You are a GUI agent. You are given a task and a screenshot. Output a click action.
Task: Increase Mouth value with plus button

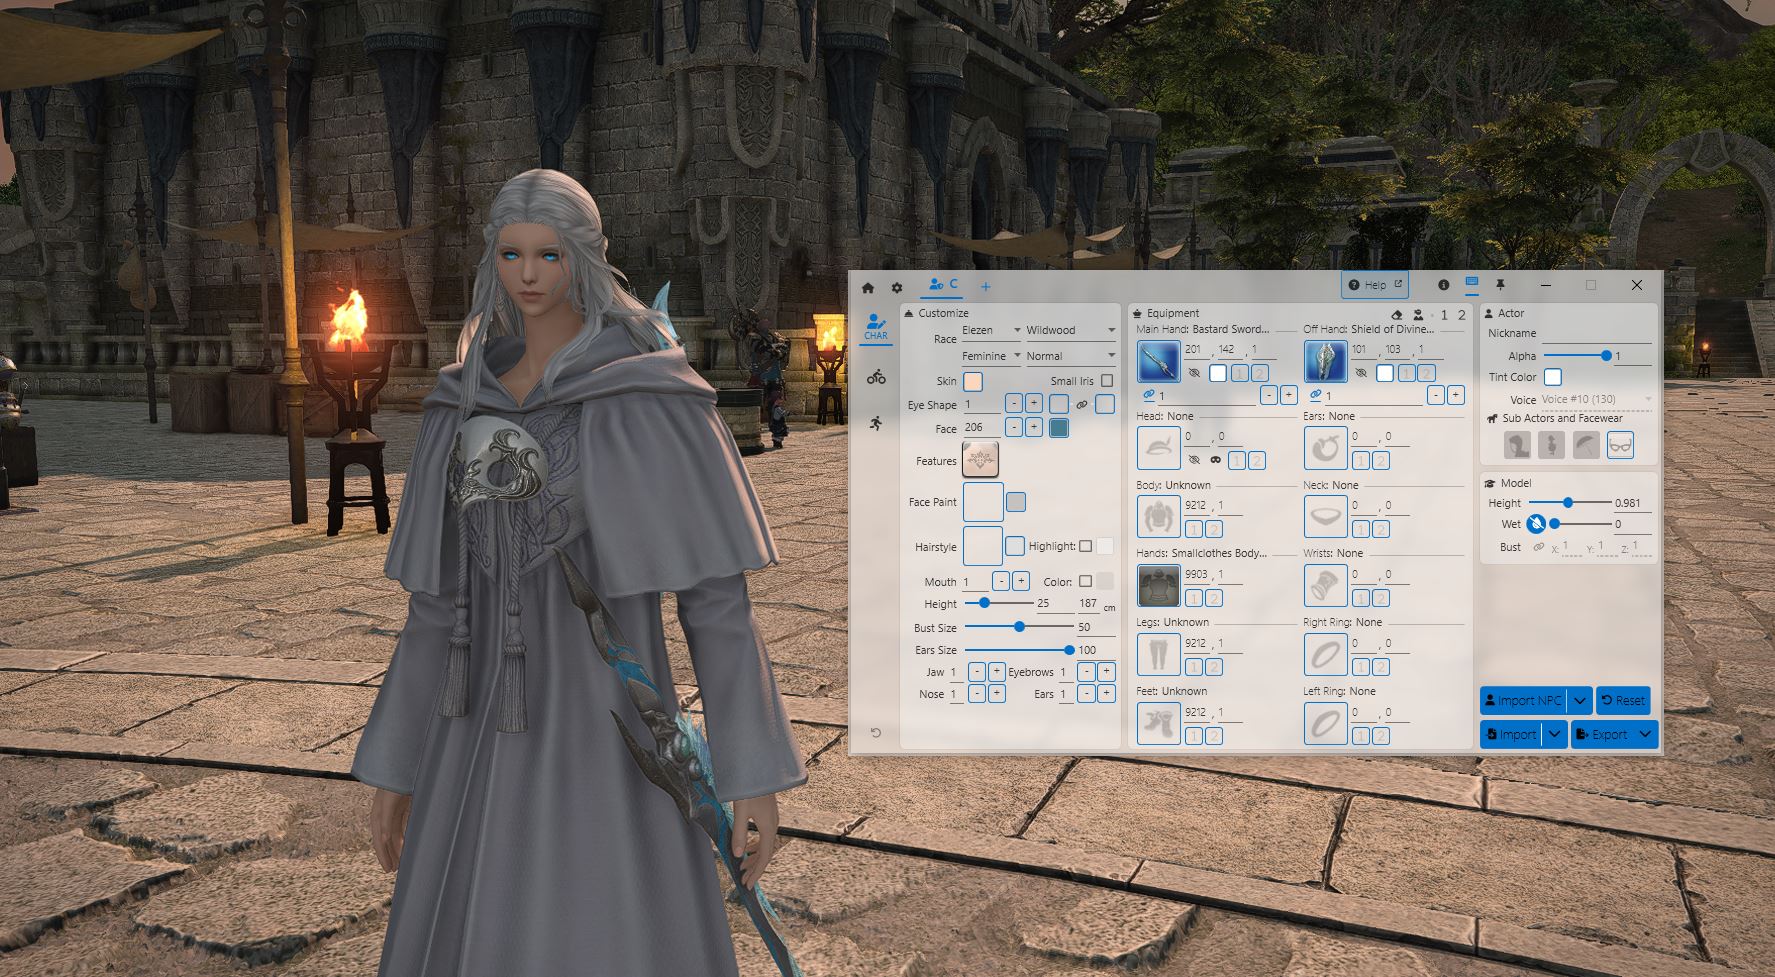coord(1021,580)
